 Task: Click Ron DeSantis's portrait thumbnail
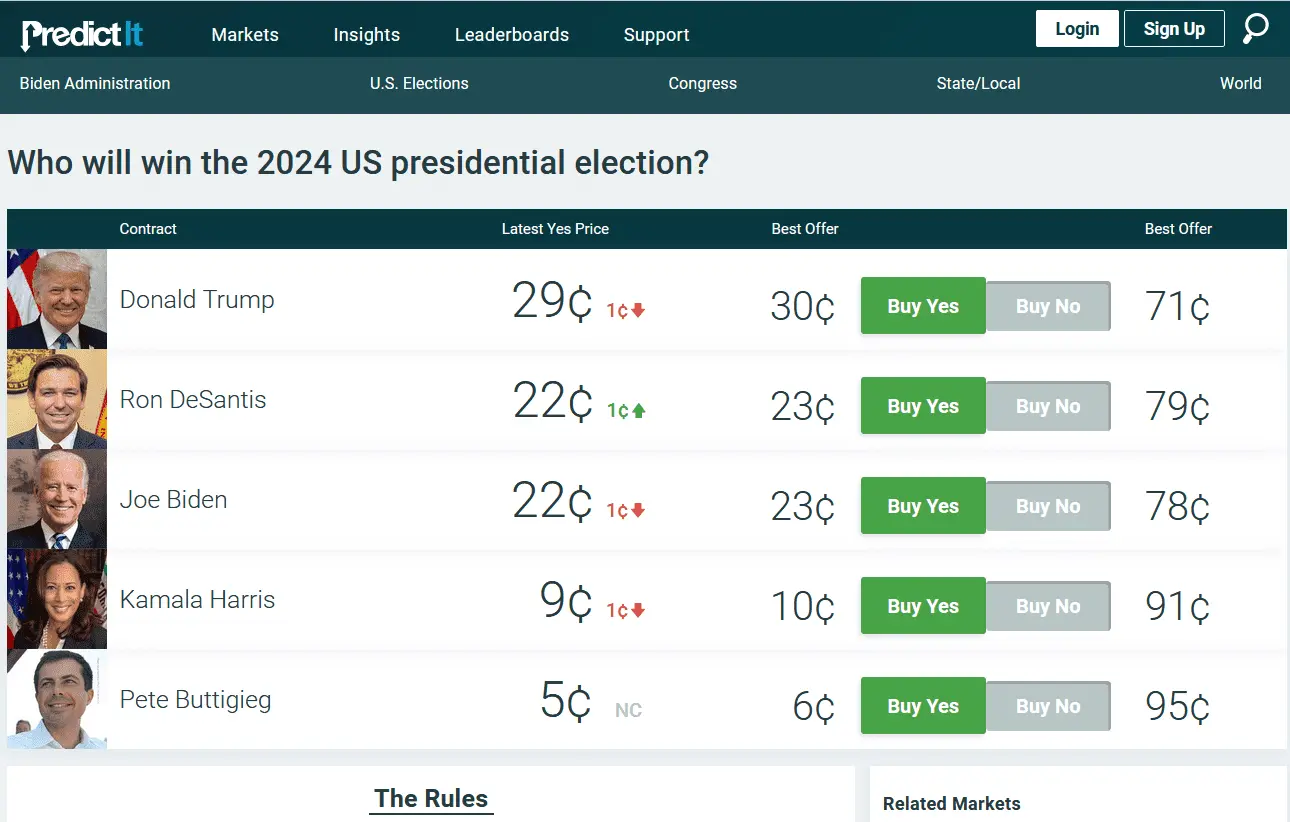click(57, 399)
